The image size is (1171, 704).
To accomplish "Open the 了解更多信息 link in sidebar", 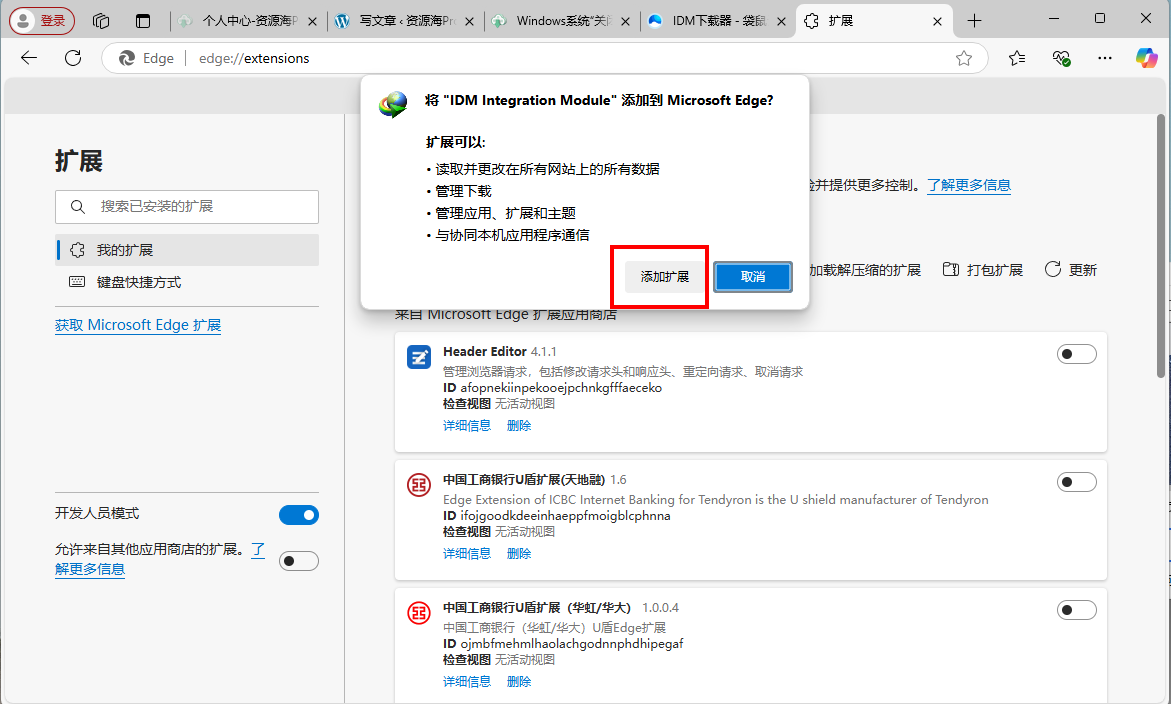I will 90,569.
